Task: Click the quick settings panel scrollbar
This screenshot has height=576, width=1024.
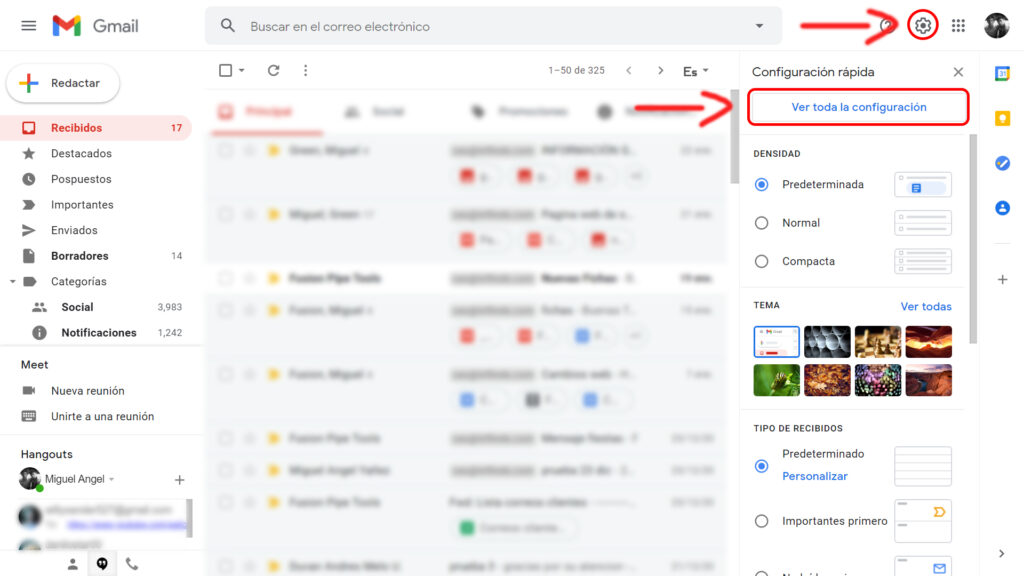Action: pos(973,238)
